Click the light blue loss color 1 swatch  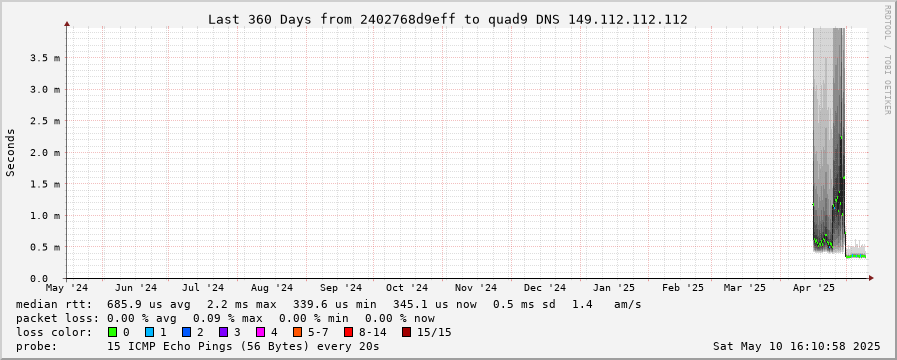coord(149,332)
